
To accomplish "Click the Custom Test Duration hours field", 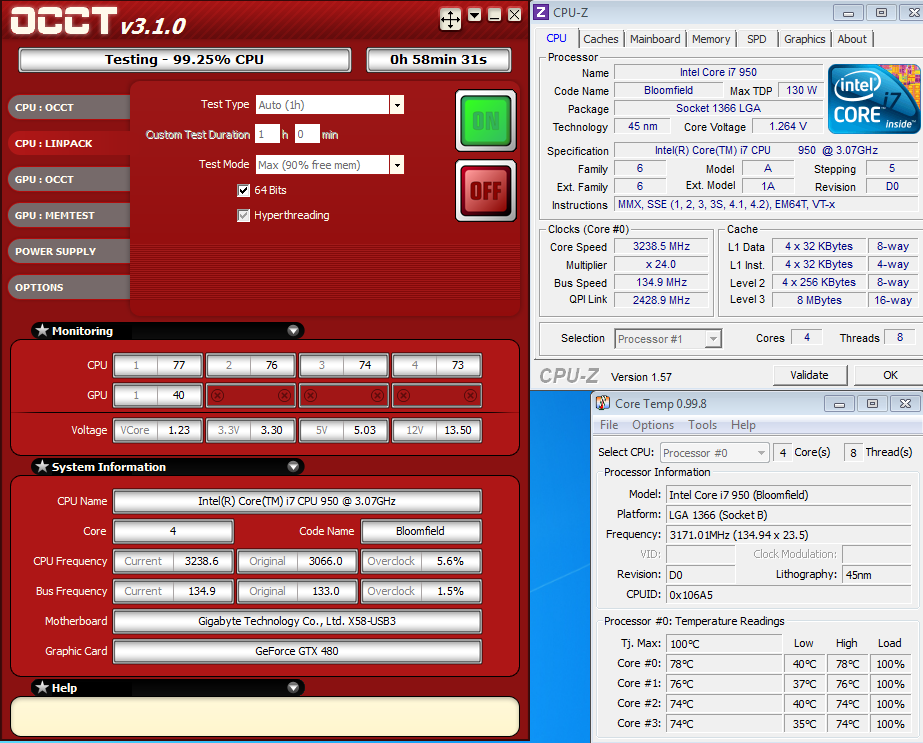I will pos(267,134).
